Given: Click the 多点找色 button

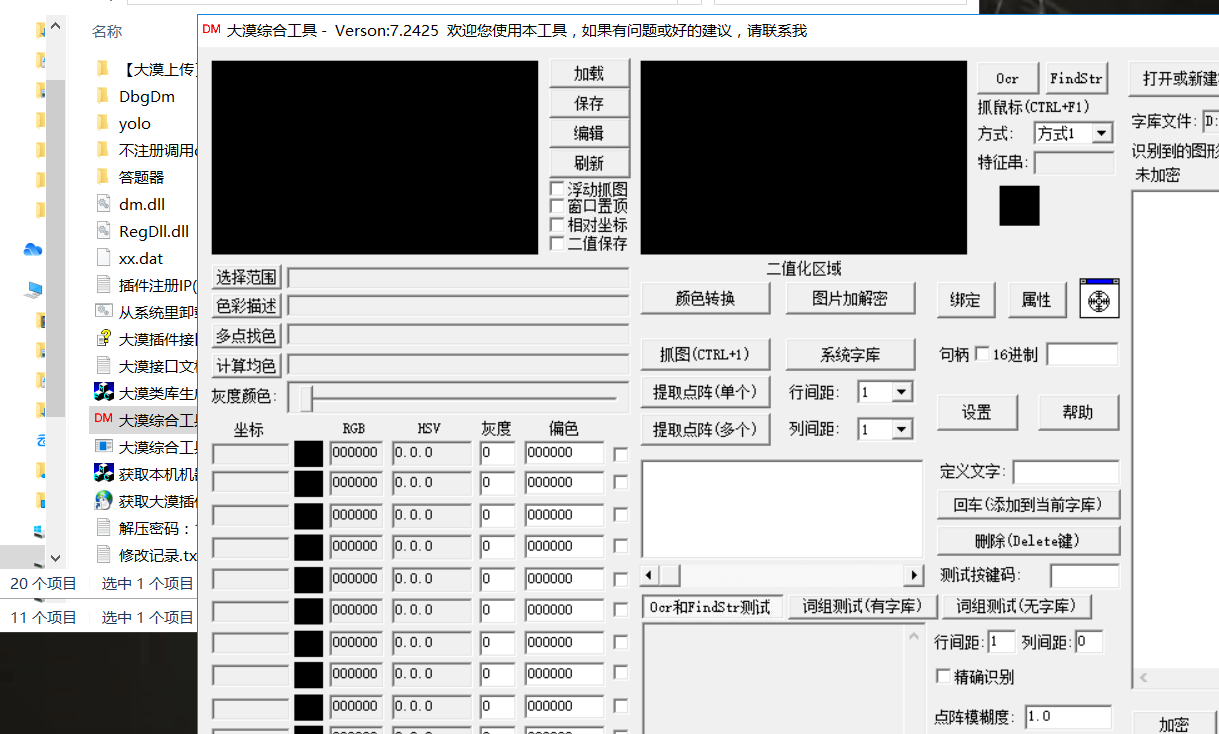Looking at the screenshot, I should pyautogui.click(x=247, y=336).
